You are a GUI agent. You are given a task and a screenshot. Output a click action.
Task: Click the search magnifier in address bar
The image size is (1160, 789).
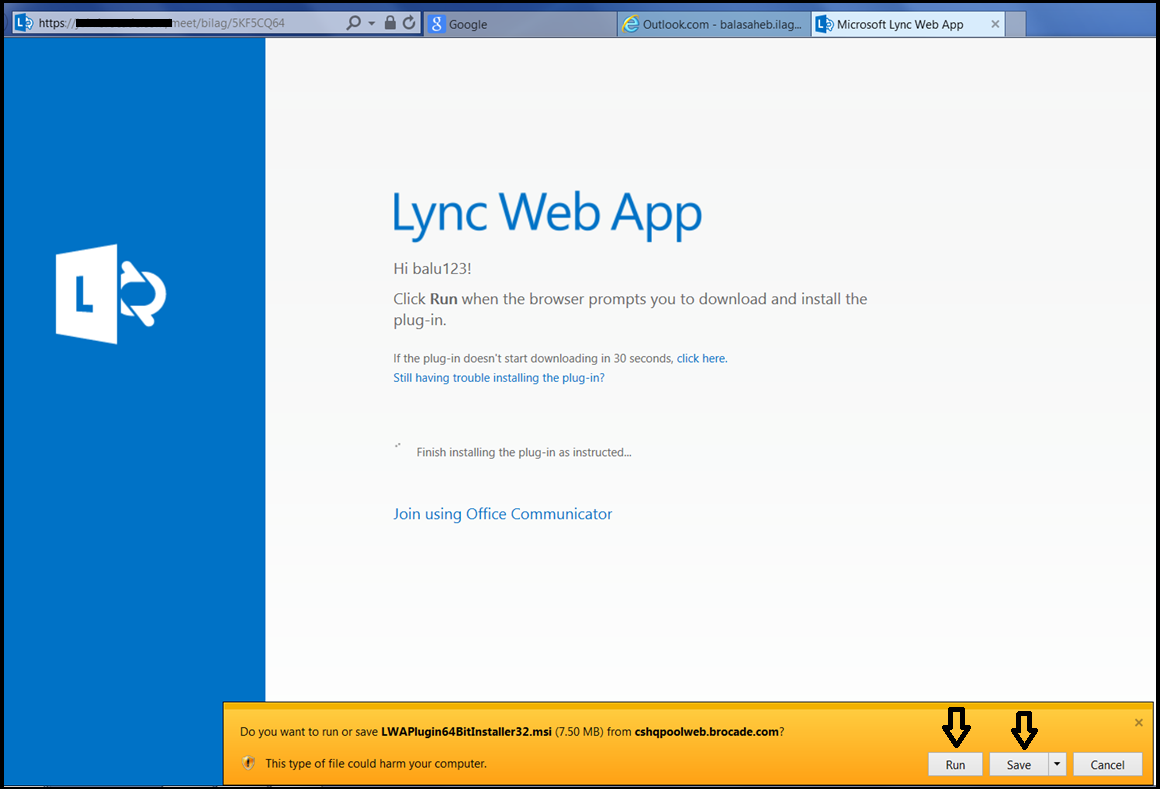click(354, 23)
